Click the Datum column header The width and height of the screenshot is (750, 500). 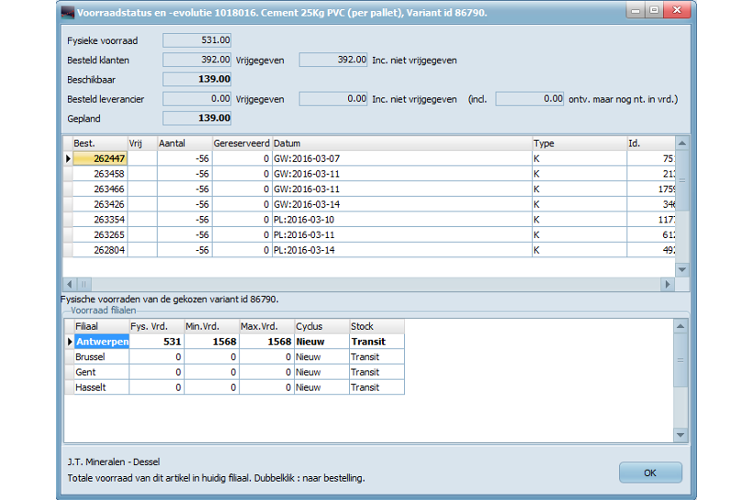click(x=402, y=144)
